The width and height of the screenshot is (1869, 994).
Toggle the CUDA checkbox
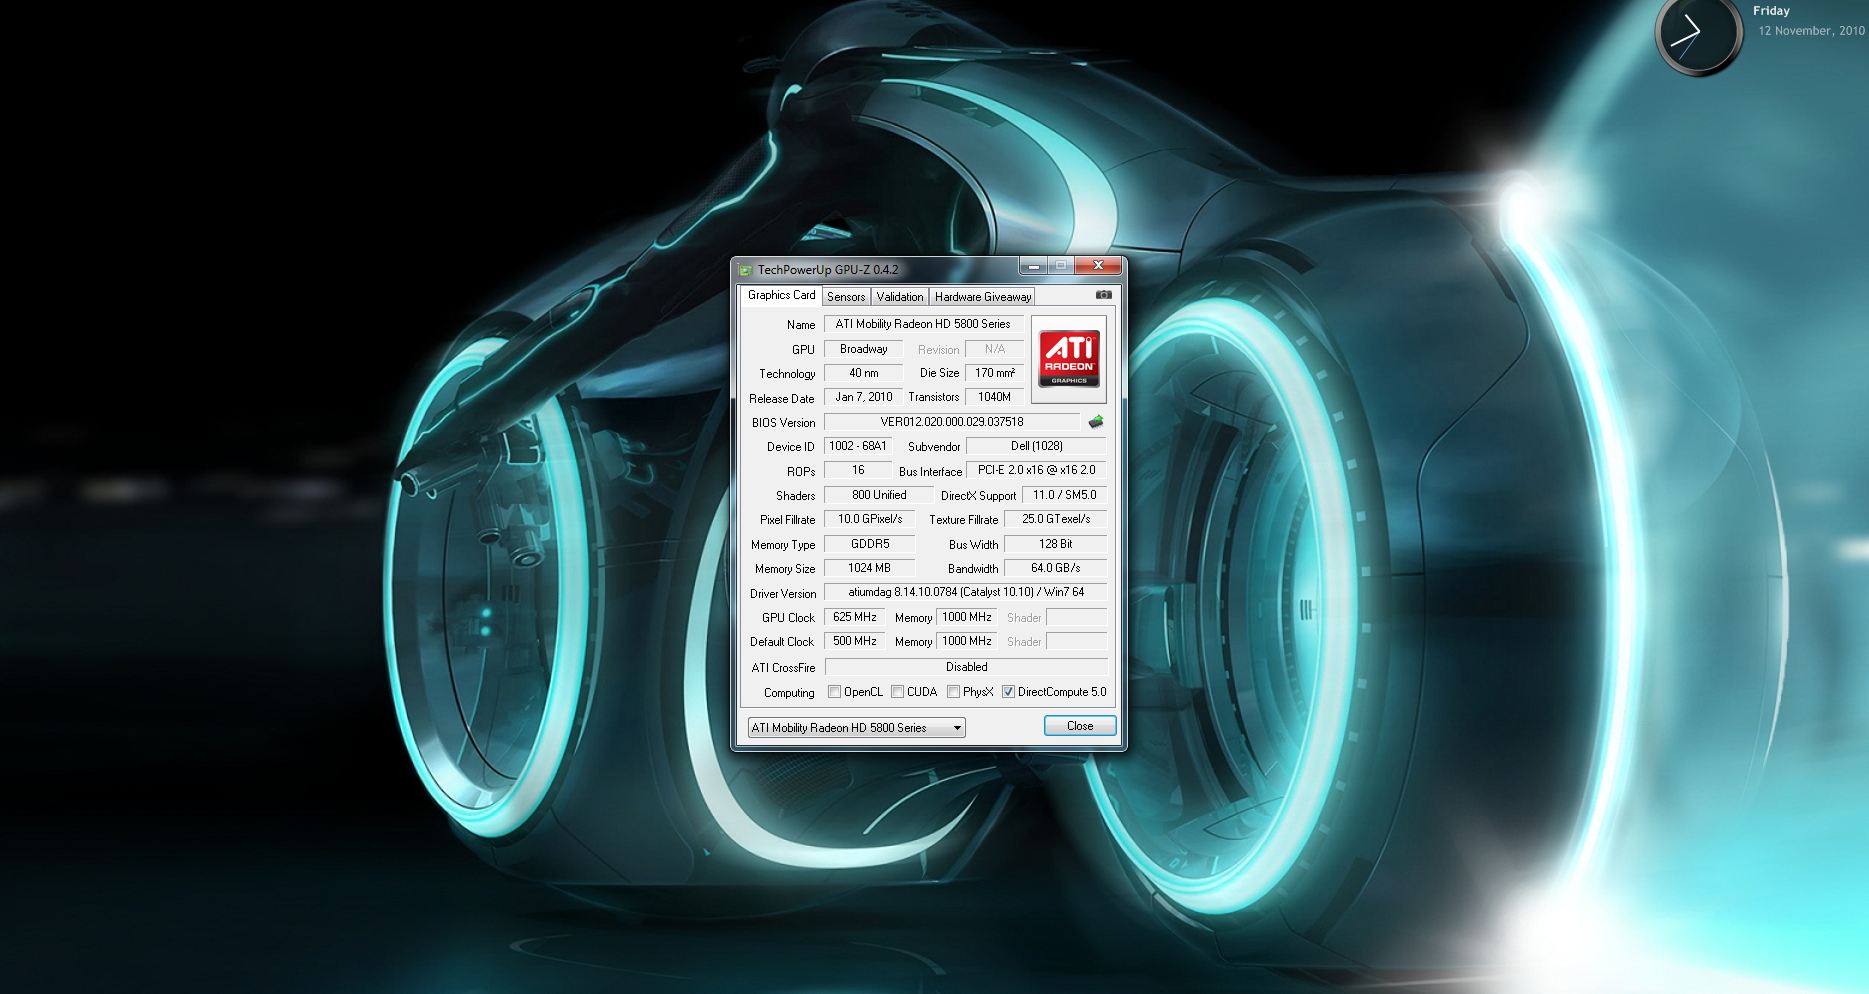[x=897, y=692]
